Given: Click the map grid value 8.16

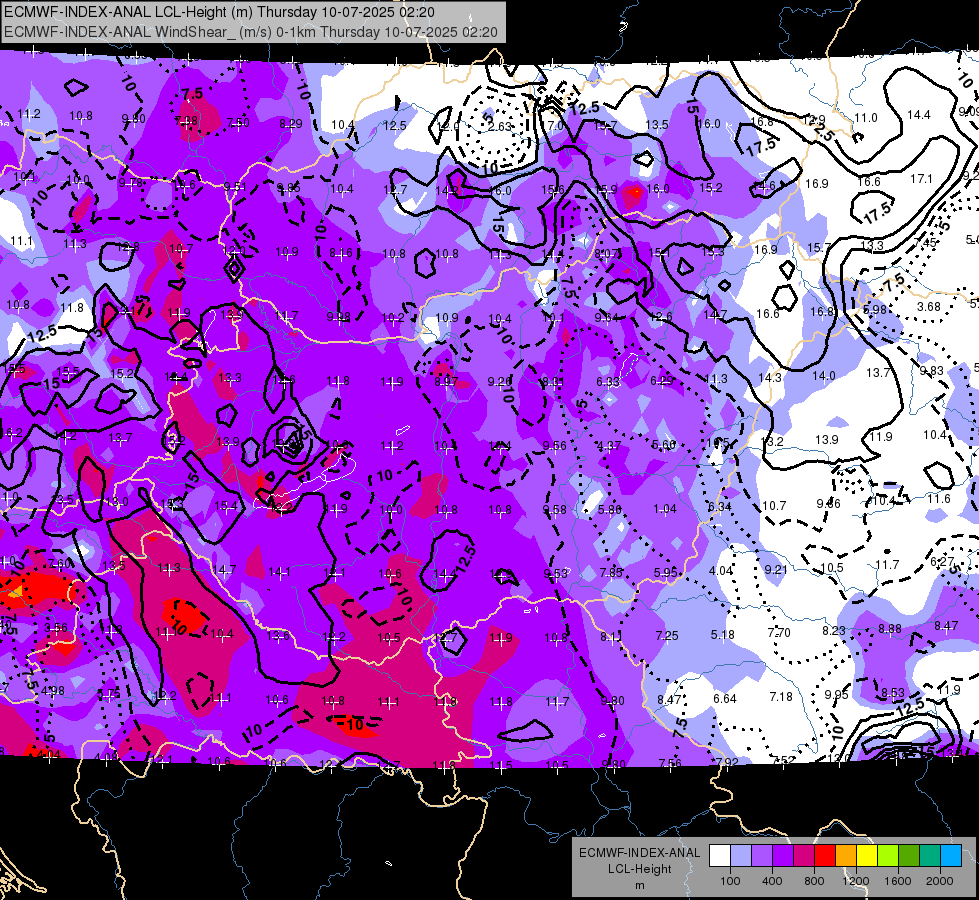Looking at the screenshot, I should [341, 253].
